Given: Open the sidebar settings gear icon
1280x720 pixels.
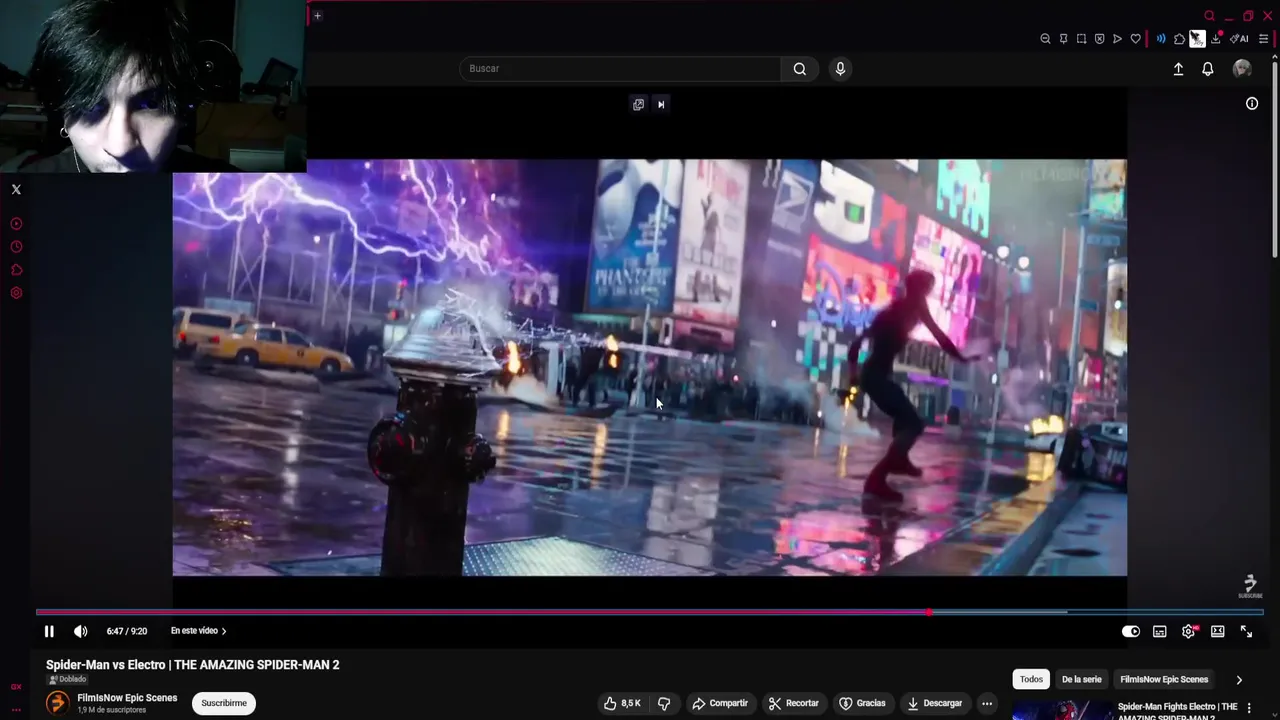Looking at the screenshot, I should pos(16,293).
